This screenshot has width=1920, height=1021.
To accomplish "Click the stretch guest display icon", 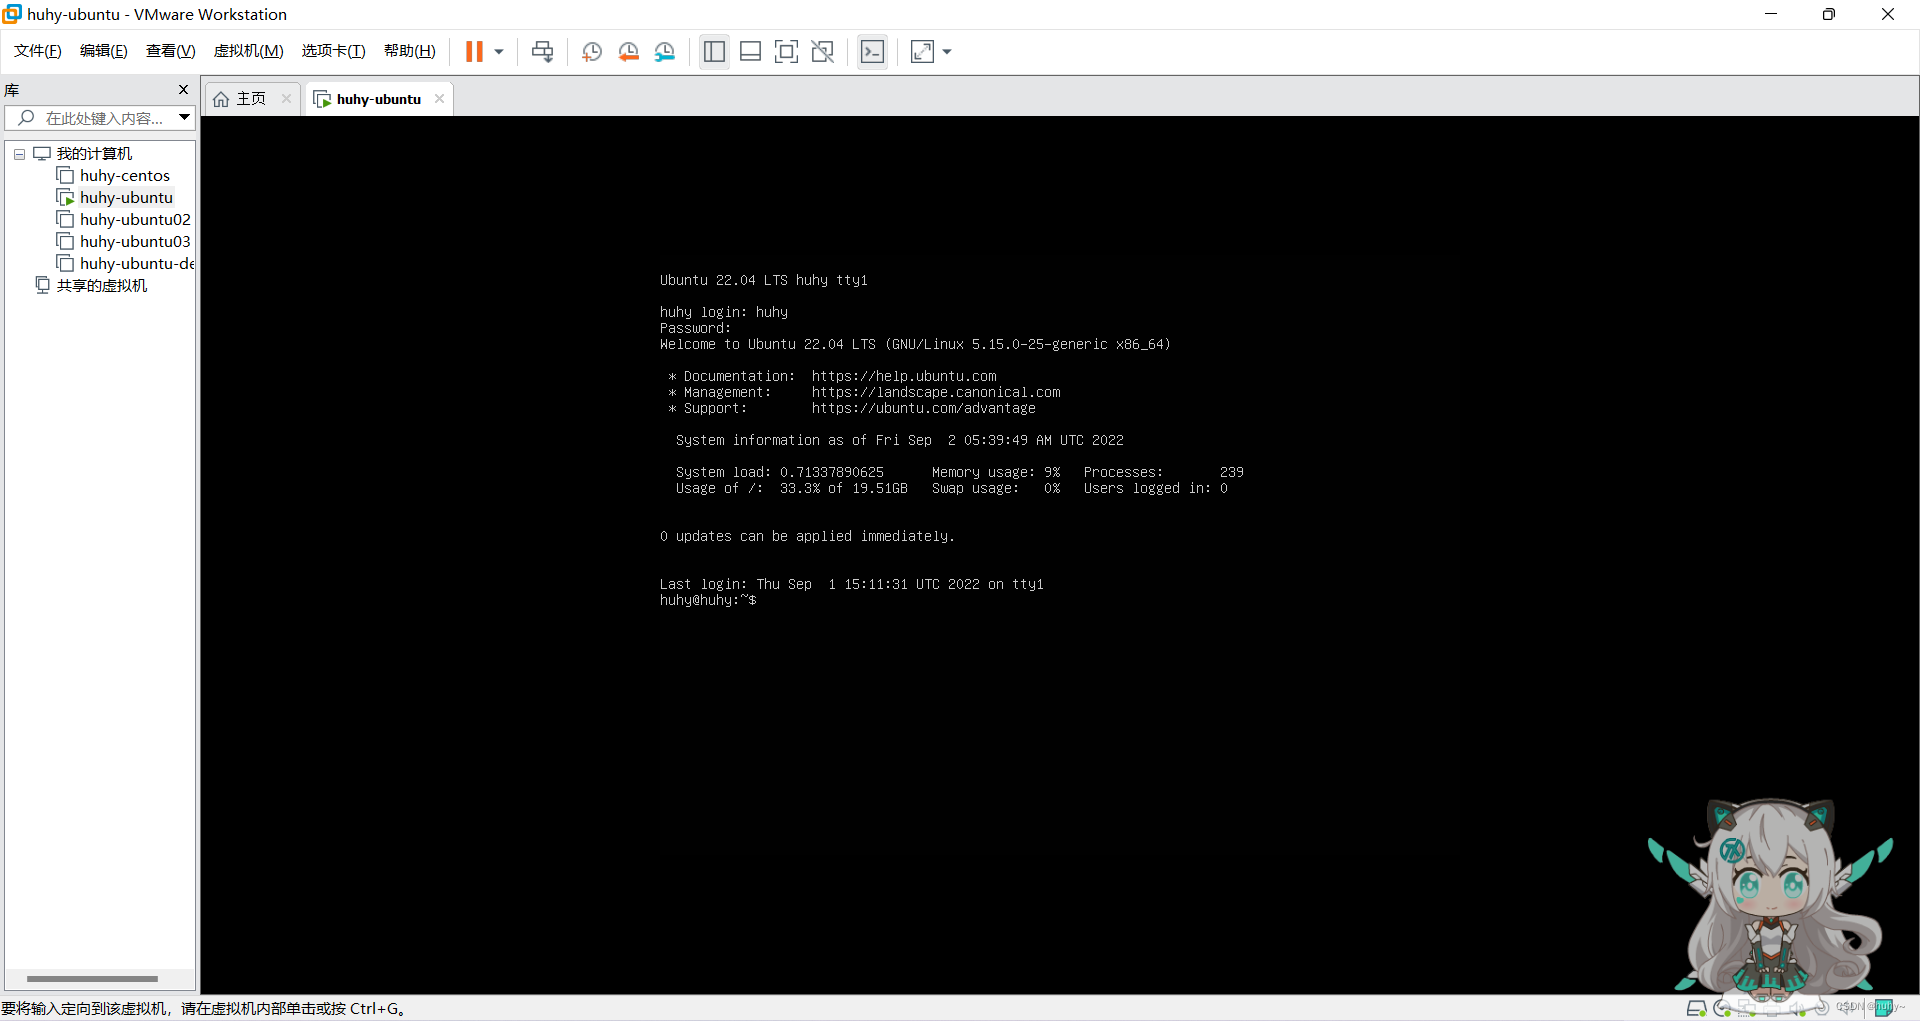I will (922, 52).
